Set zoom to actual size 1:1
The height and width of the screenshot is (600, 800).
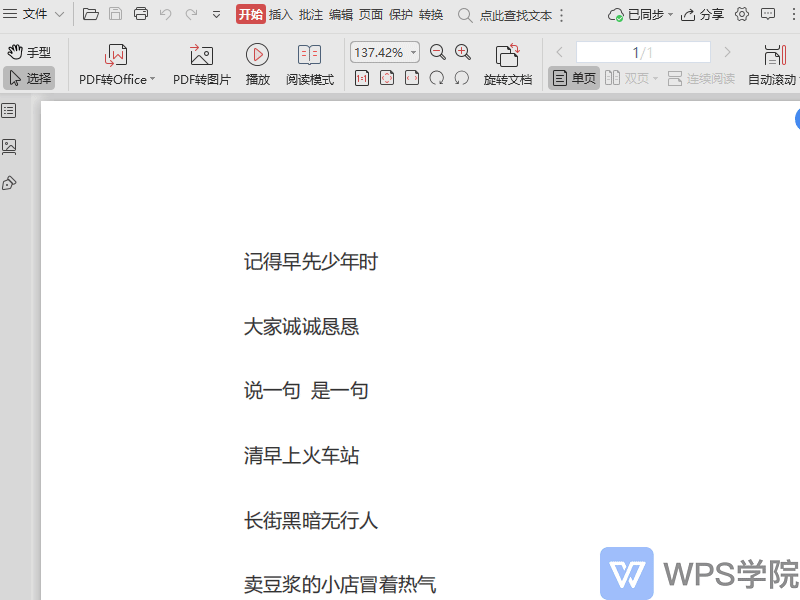(362, 77)
